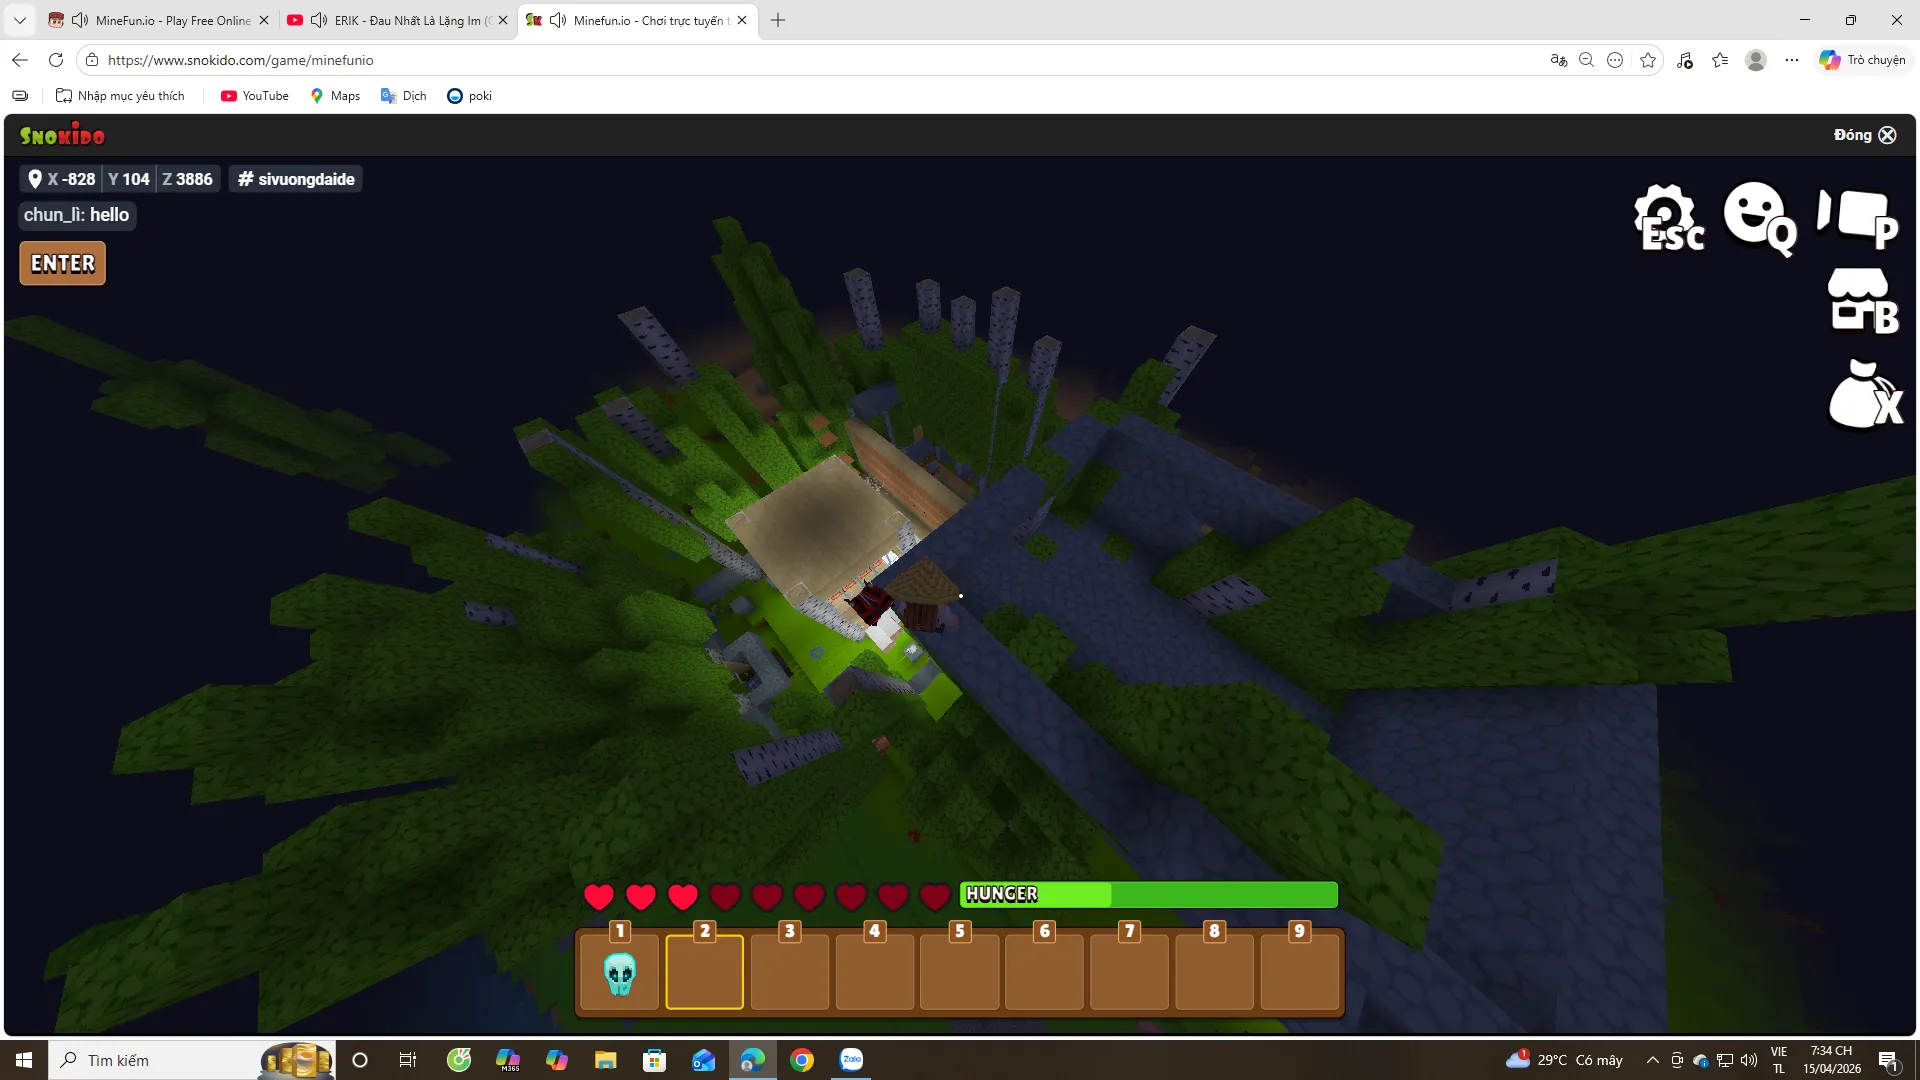This screenshot has height=1080, width=1920.
Task: Open Microsoft Store from taskbar
Action: pos(655,1060)
